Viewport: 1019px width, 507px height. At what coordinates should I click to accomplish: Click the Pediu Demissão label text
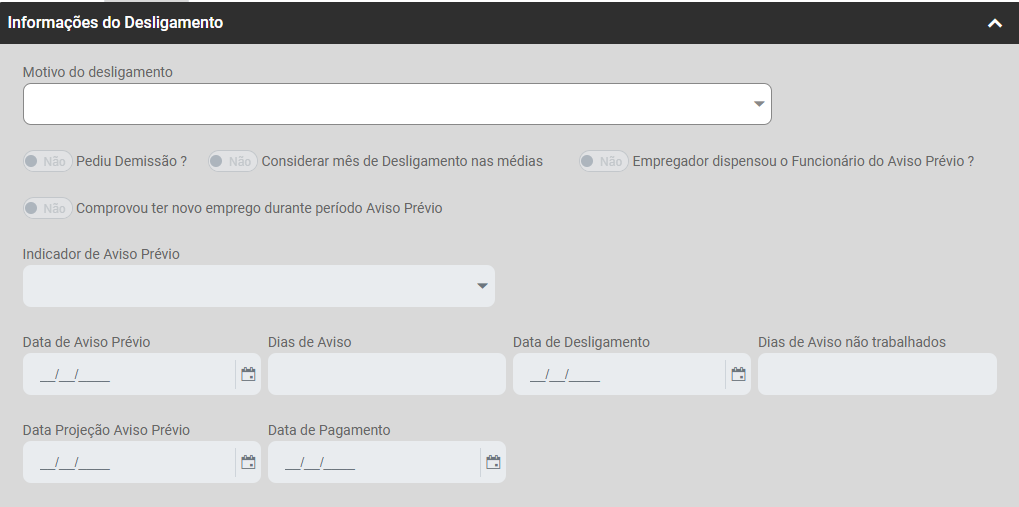(131, 161)
